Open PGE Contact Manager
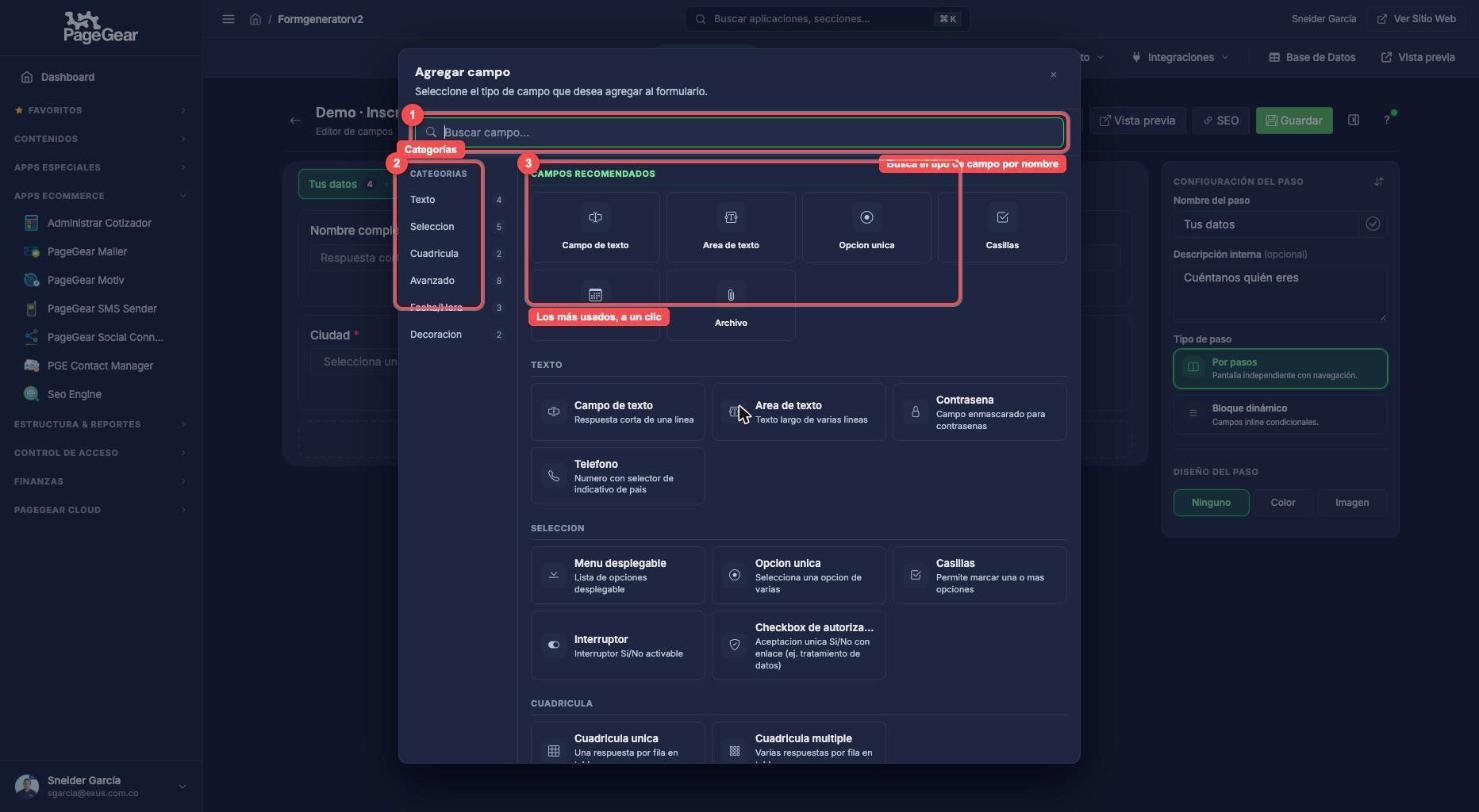This screenshot has height=812, width=1479. 100,366
